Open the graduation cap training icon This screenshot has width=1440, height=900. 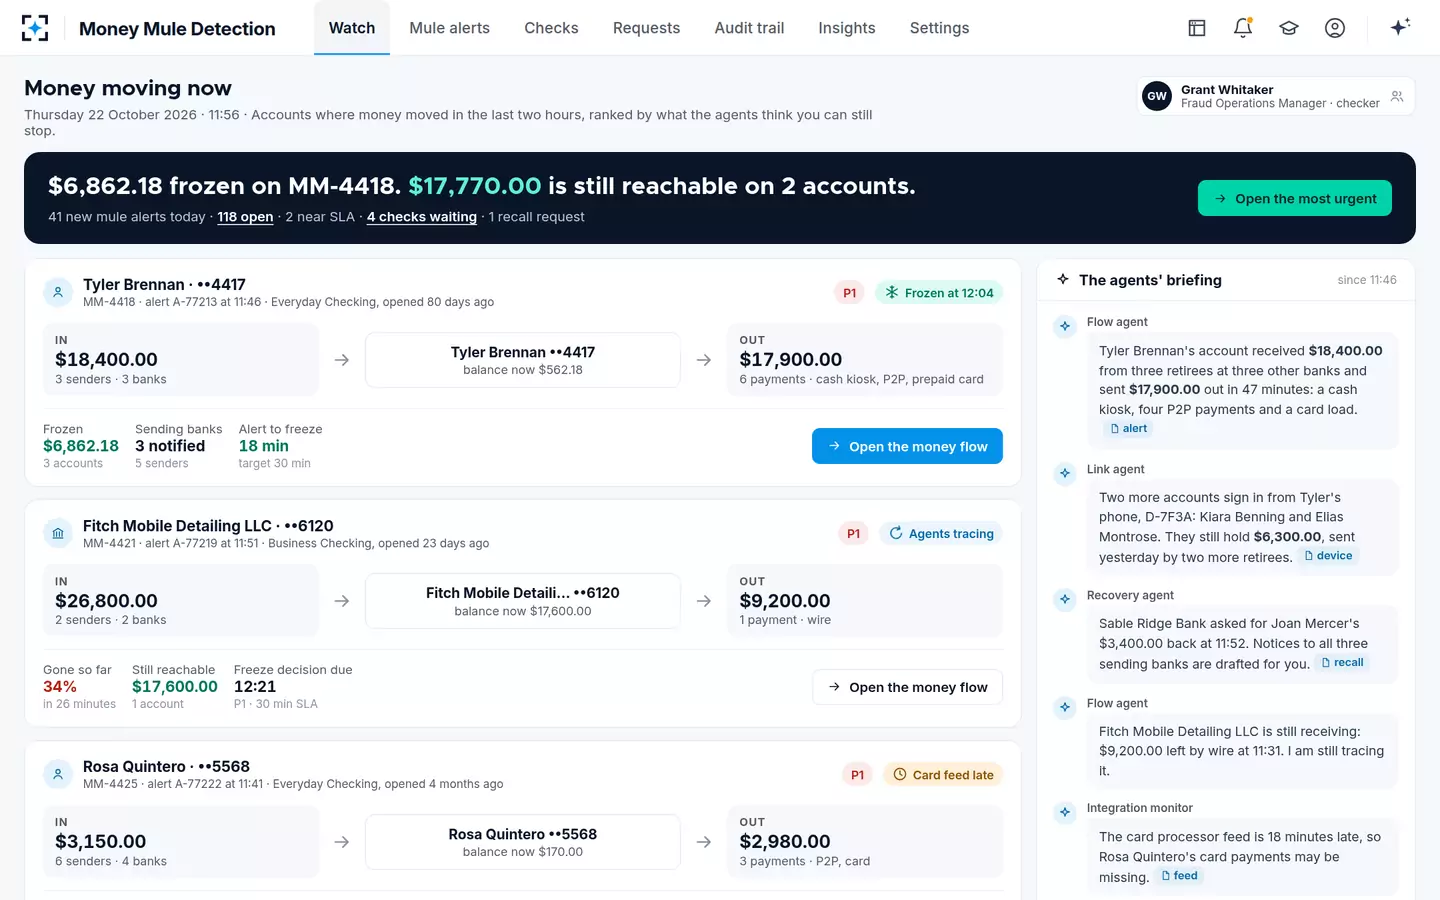[x=1289, y=28]
